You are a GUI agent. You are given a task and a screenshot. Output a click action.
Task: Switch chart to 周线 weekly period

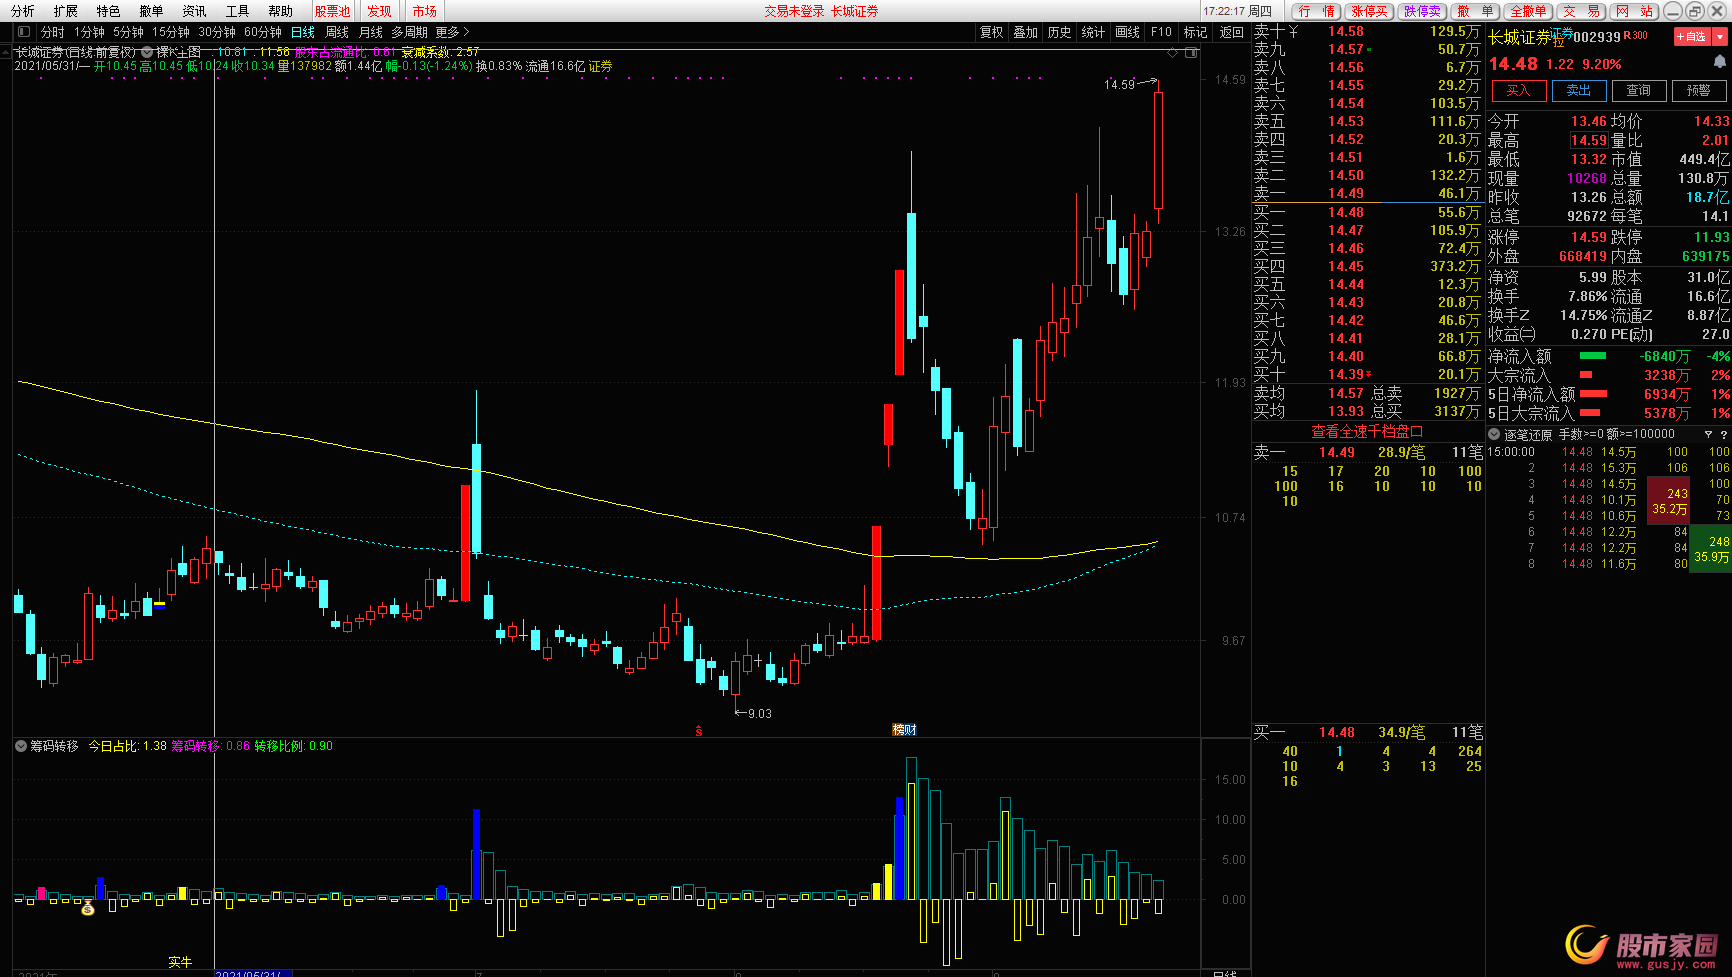pos(337,32)
